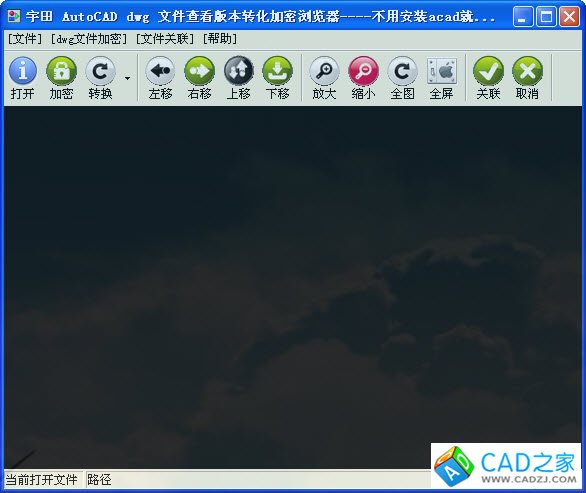Open the [帮助] menu

tap(220, 38)
